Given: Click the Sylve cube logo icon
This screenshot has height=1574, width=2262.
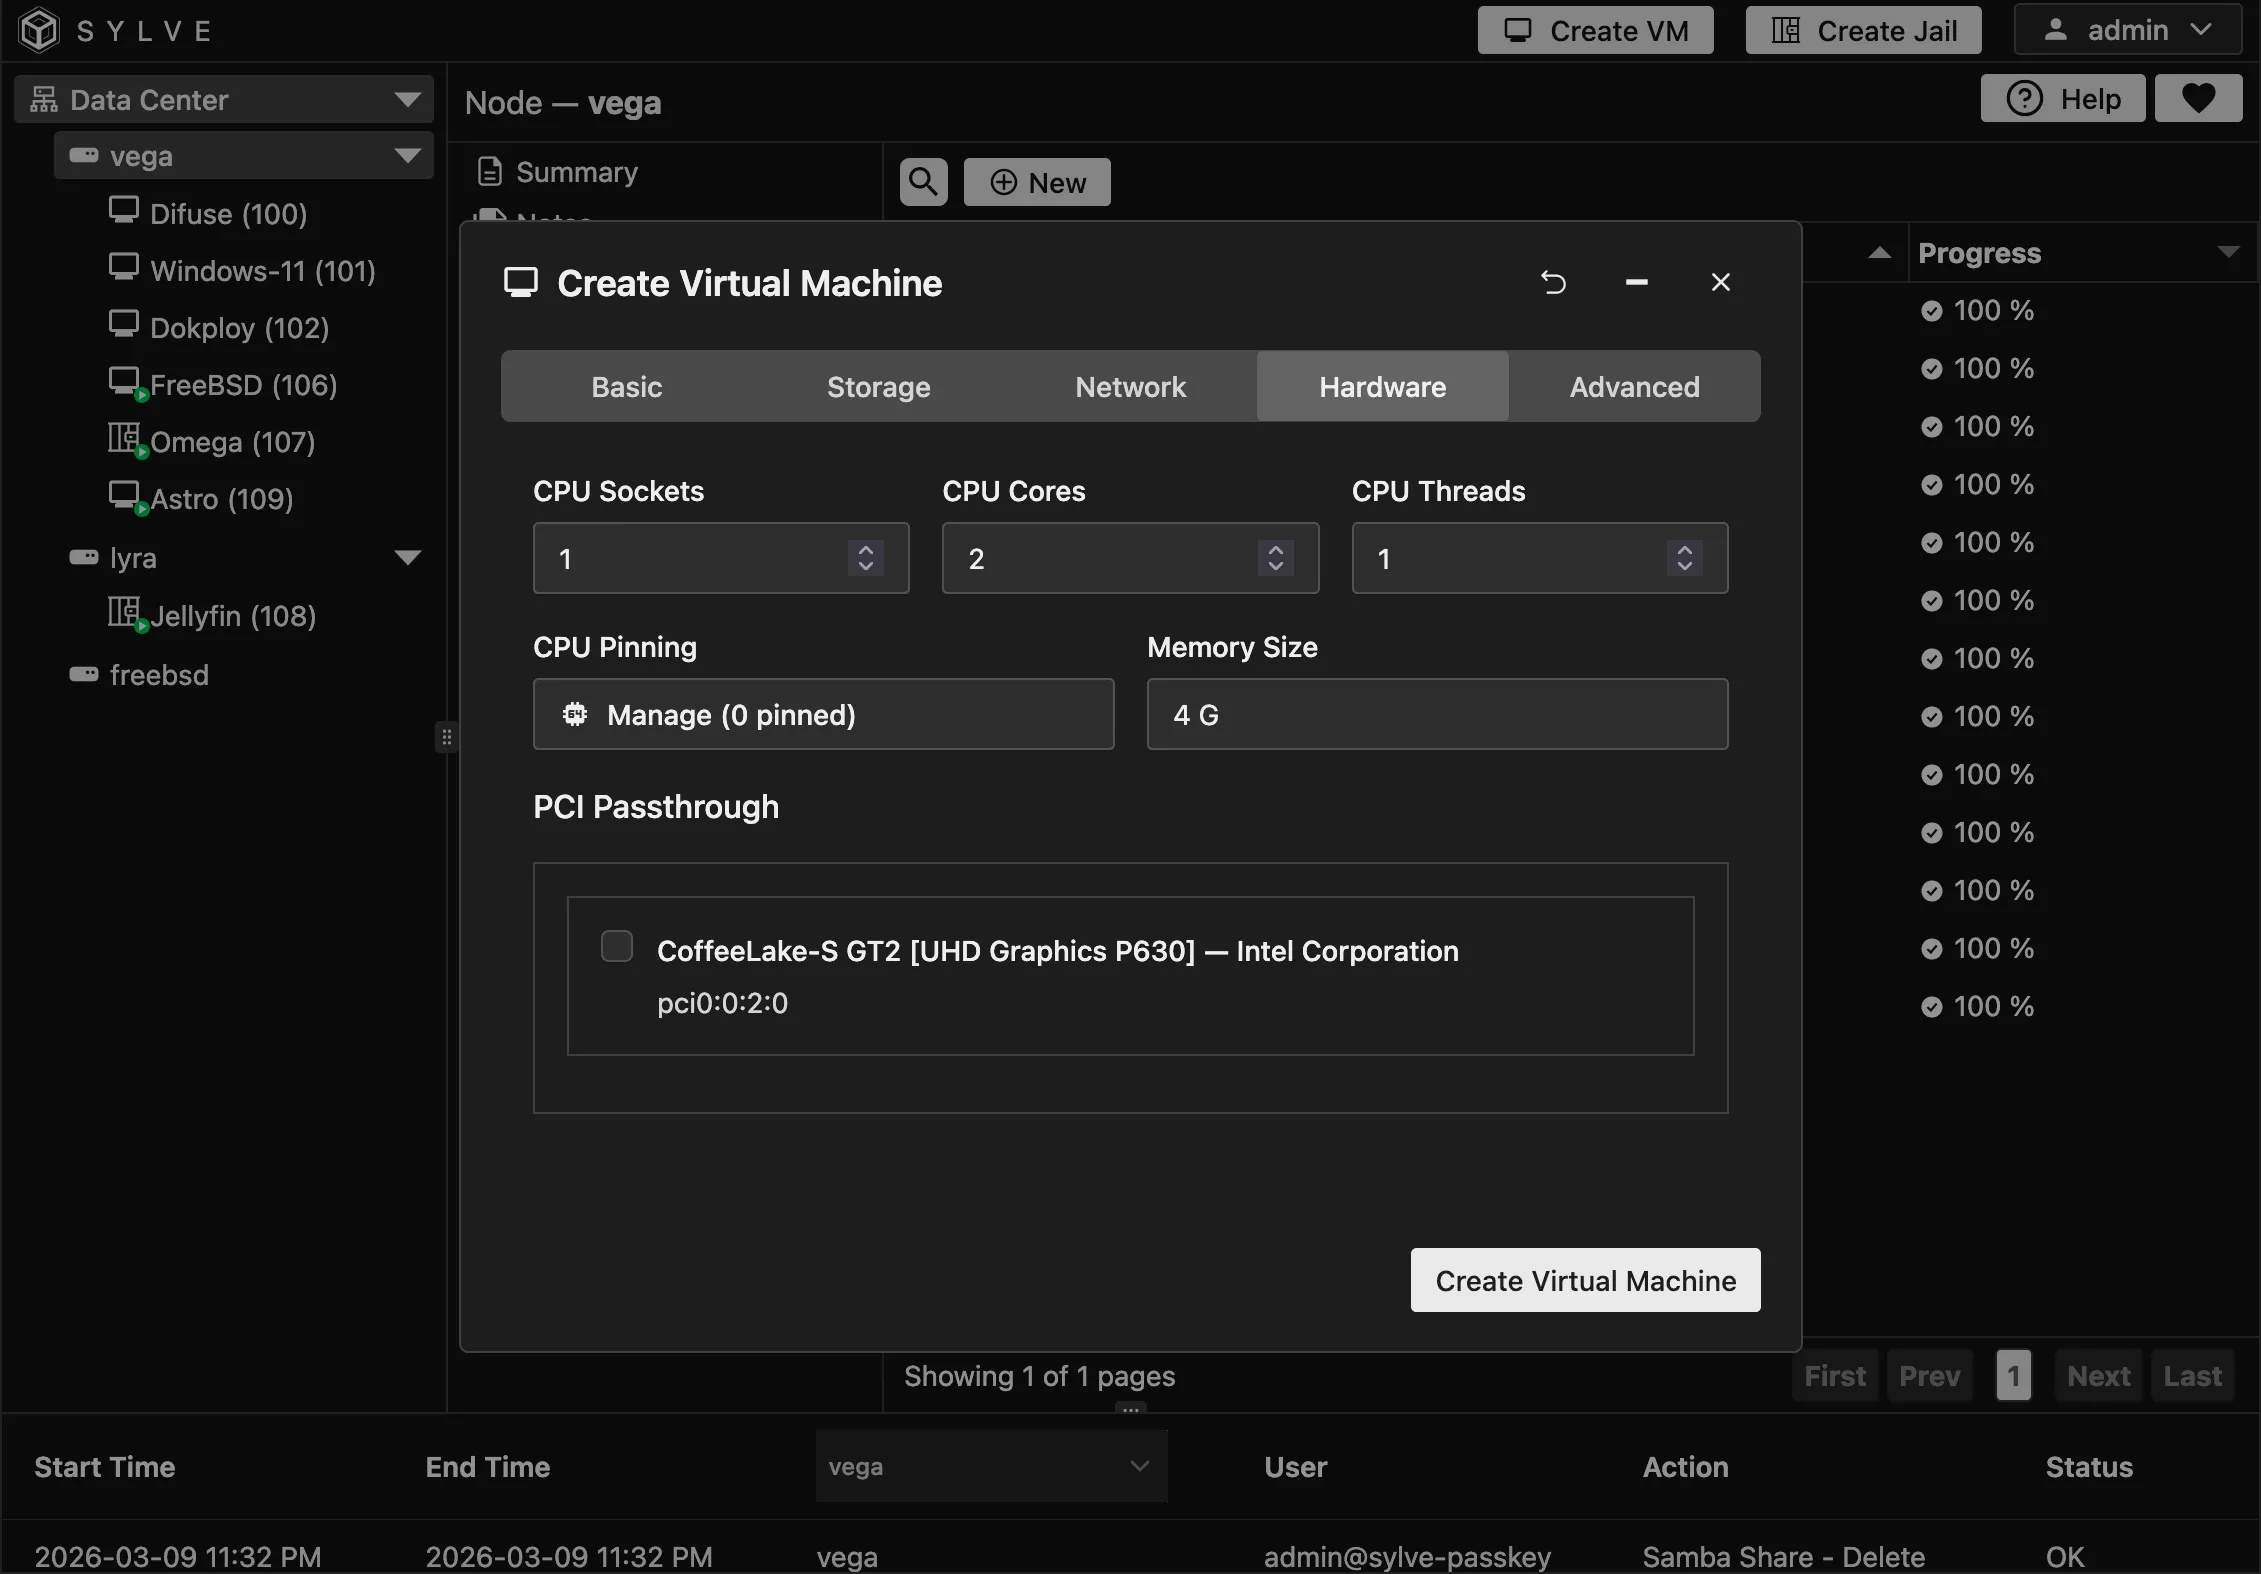Looking at the screenshot, I should pos(40,30).
